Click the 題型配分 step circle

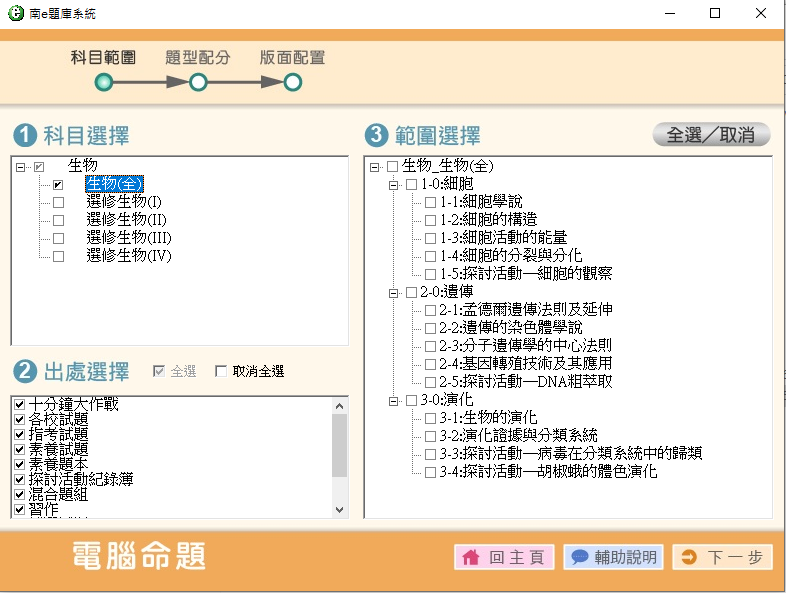(x=198, y=82)
